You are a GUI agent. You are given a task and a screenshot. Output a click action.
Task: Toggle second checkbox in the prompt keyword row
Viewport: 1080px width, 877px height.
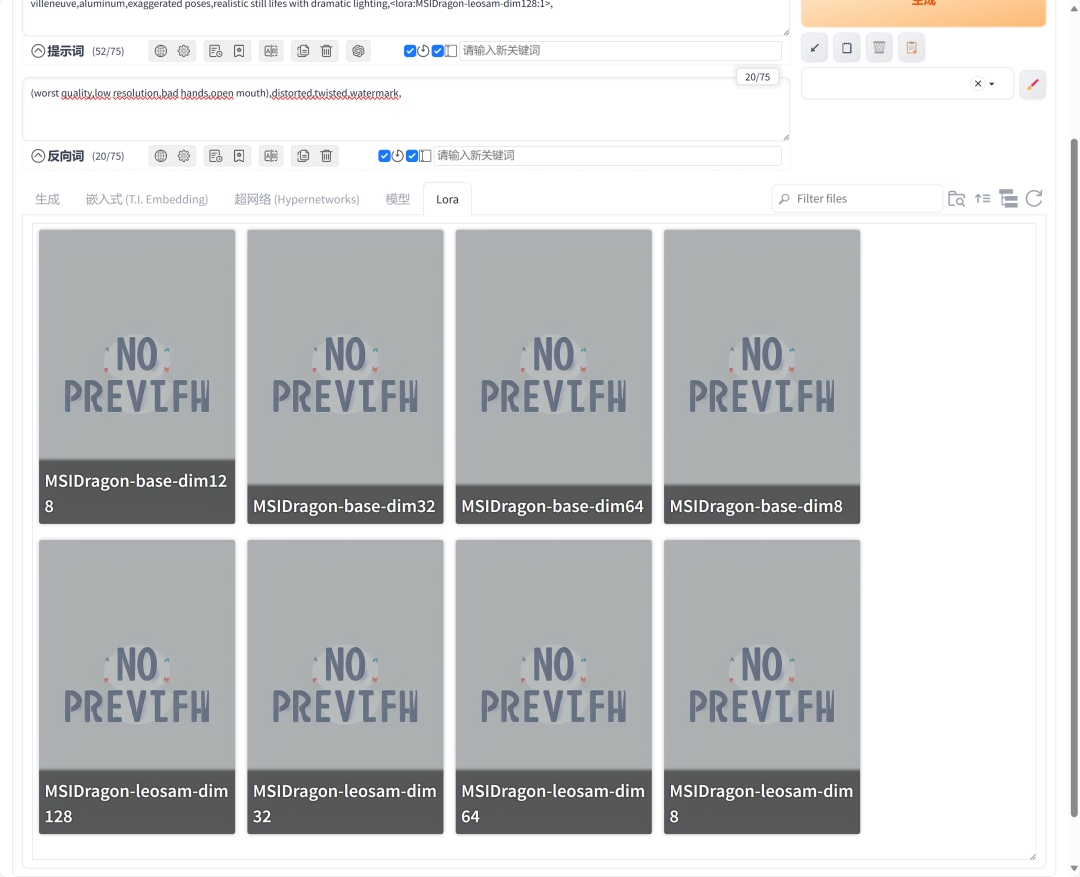coord(438,51)
